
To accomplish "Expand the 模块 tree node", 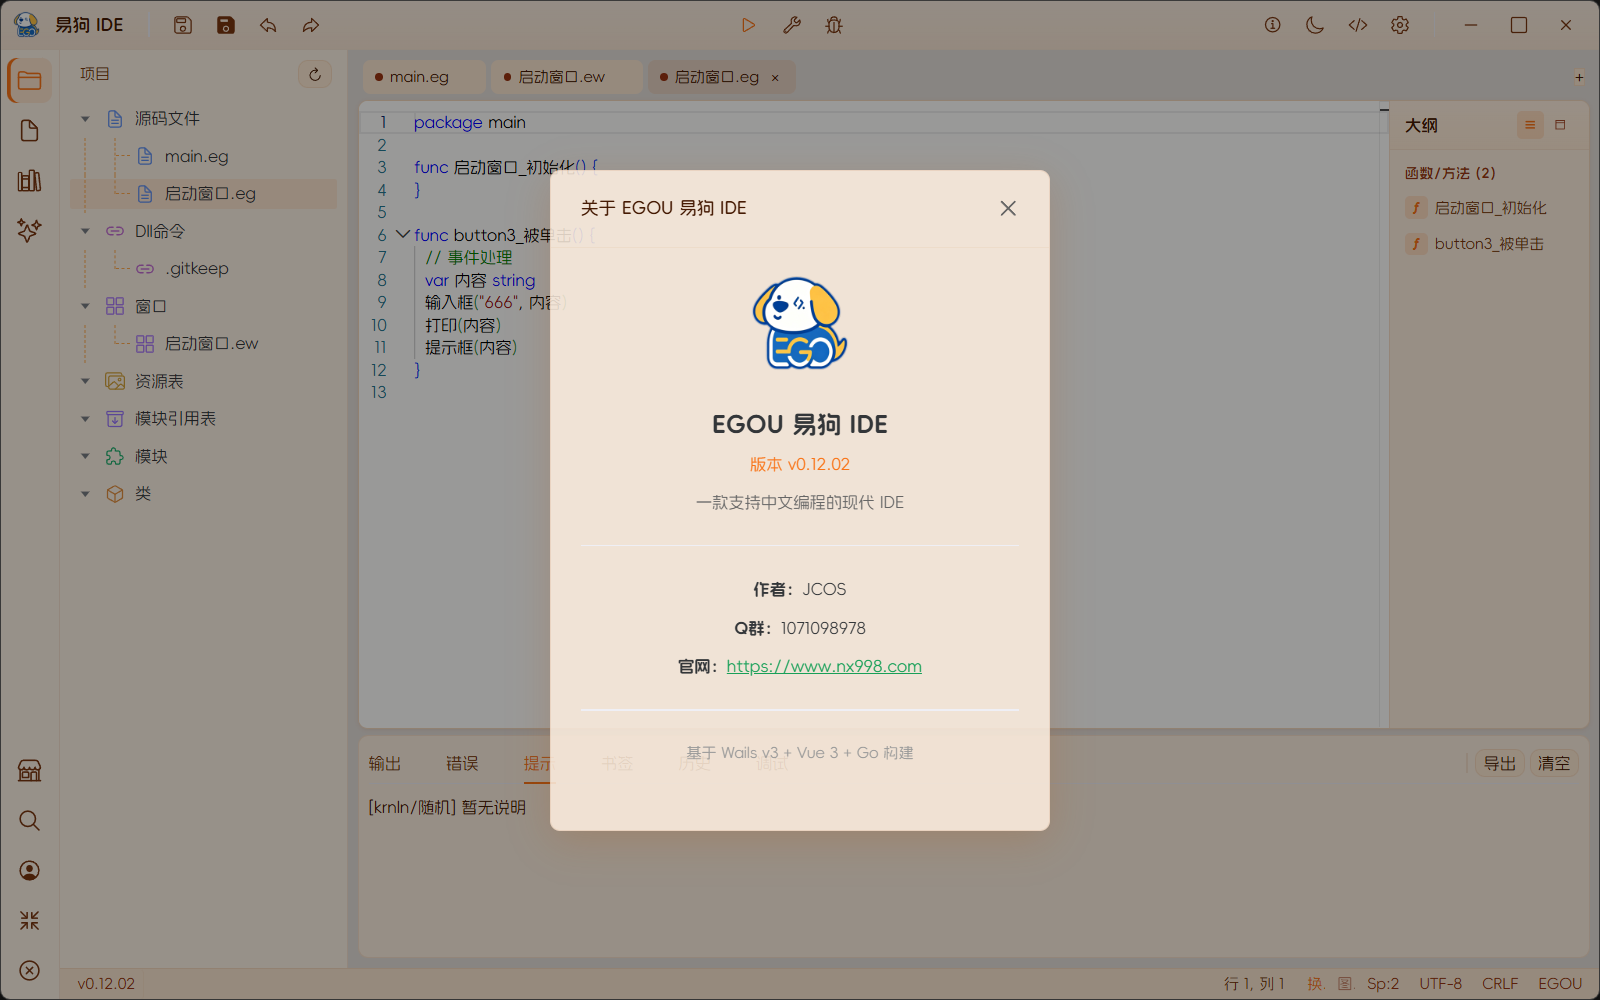I will coord(85,456).
